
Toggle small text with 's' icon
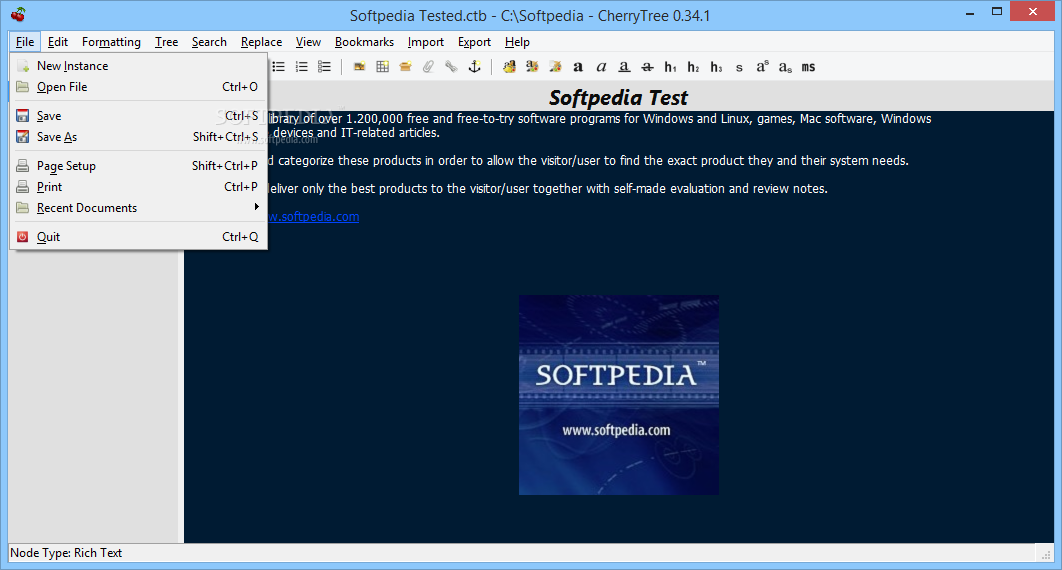click(x=739, y=67)
